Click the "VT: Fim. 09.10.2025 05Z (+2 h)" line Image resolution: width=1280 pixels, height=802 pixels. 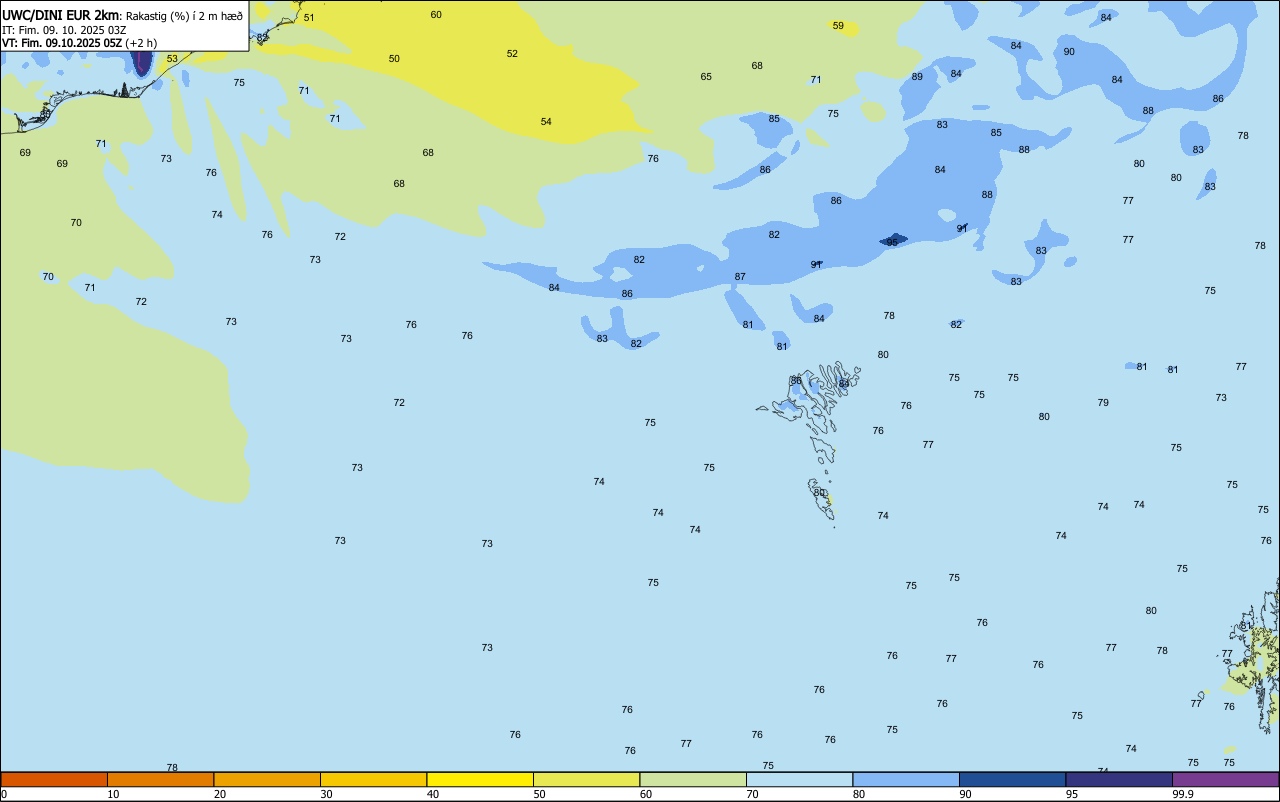tap(79, 43)
